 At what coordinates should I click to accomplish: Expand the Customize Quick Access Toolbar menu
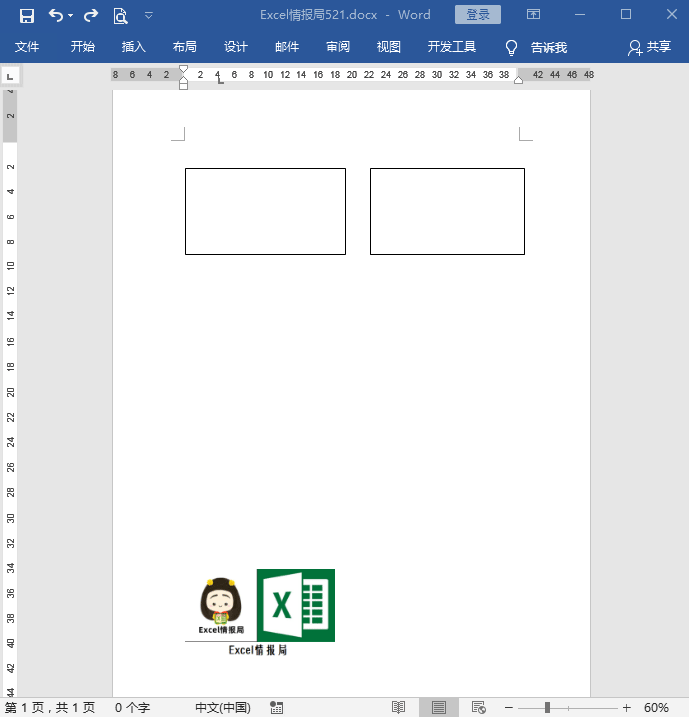[x=149, y=16]
